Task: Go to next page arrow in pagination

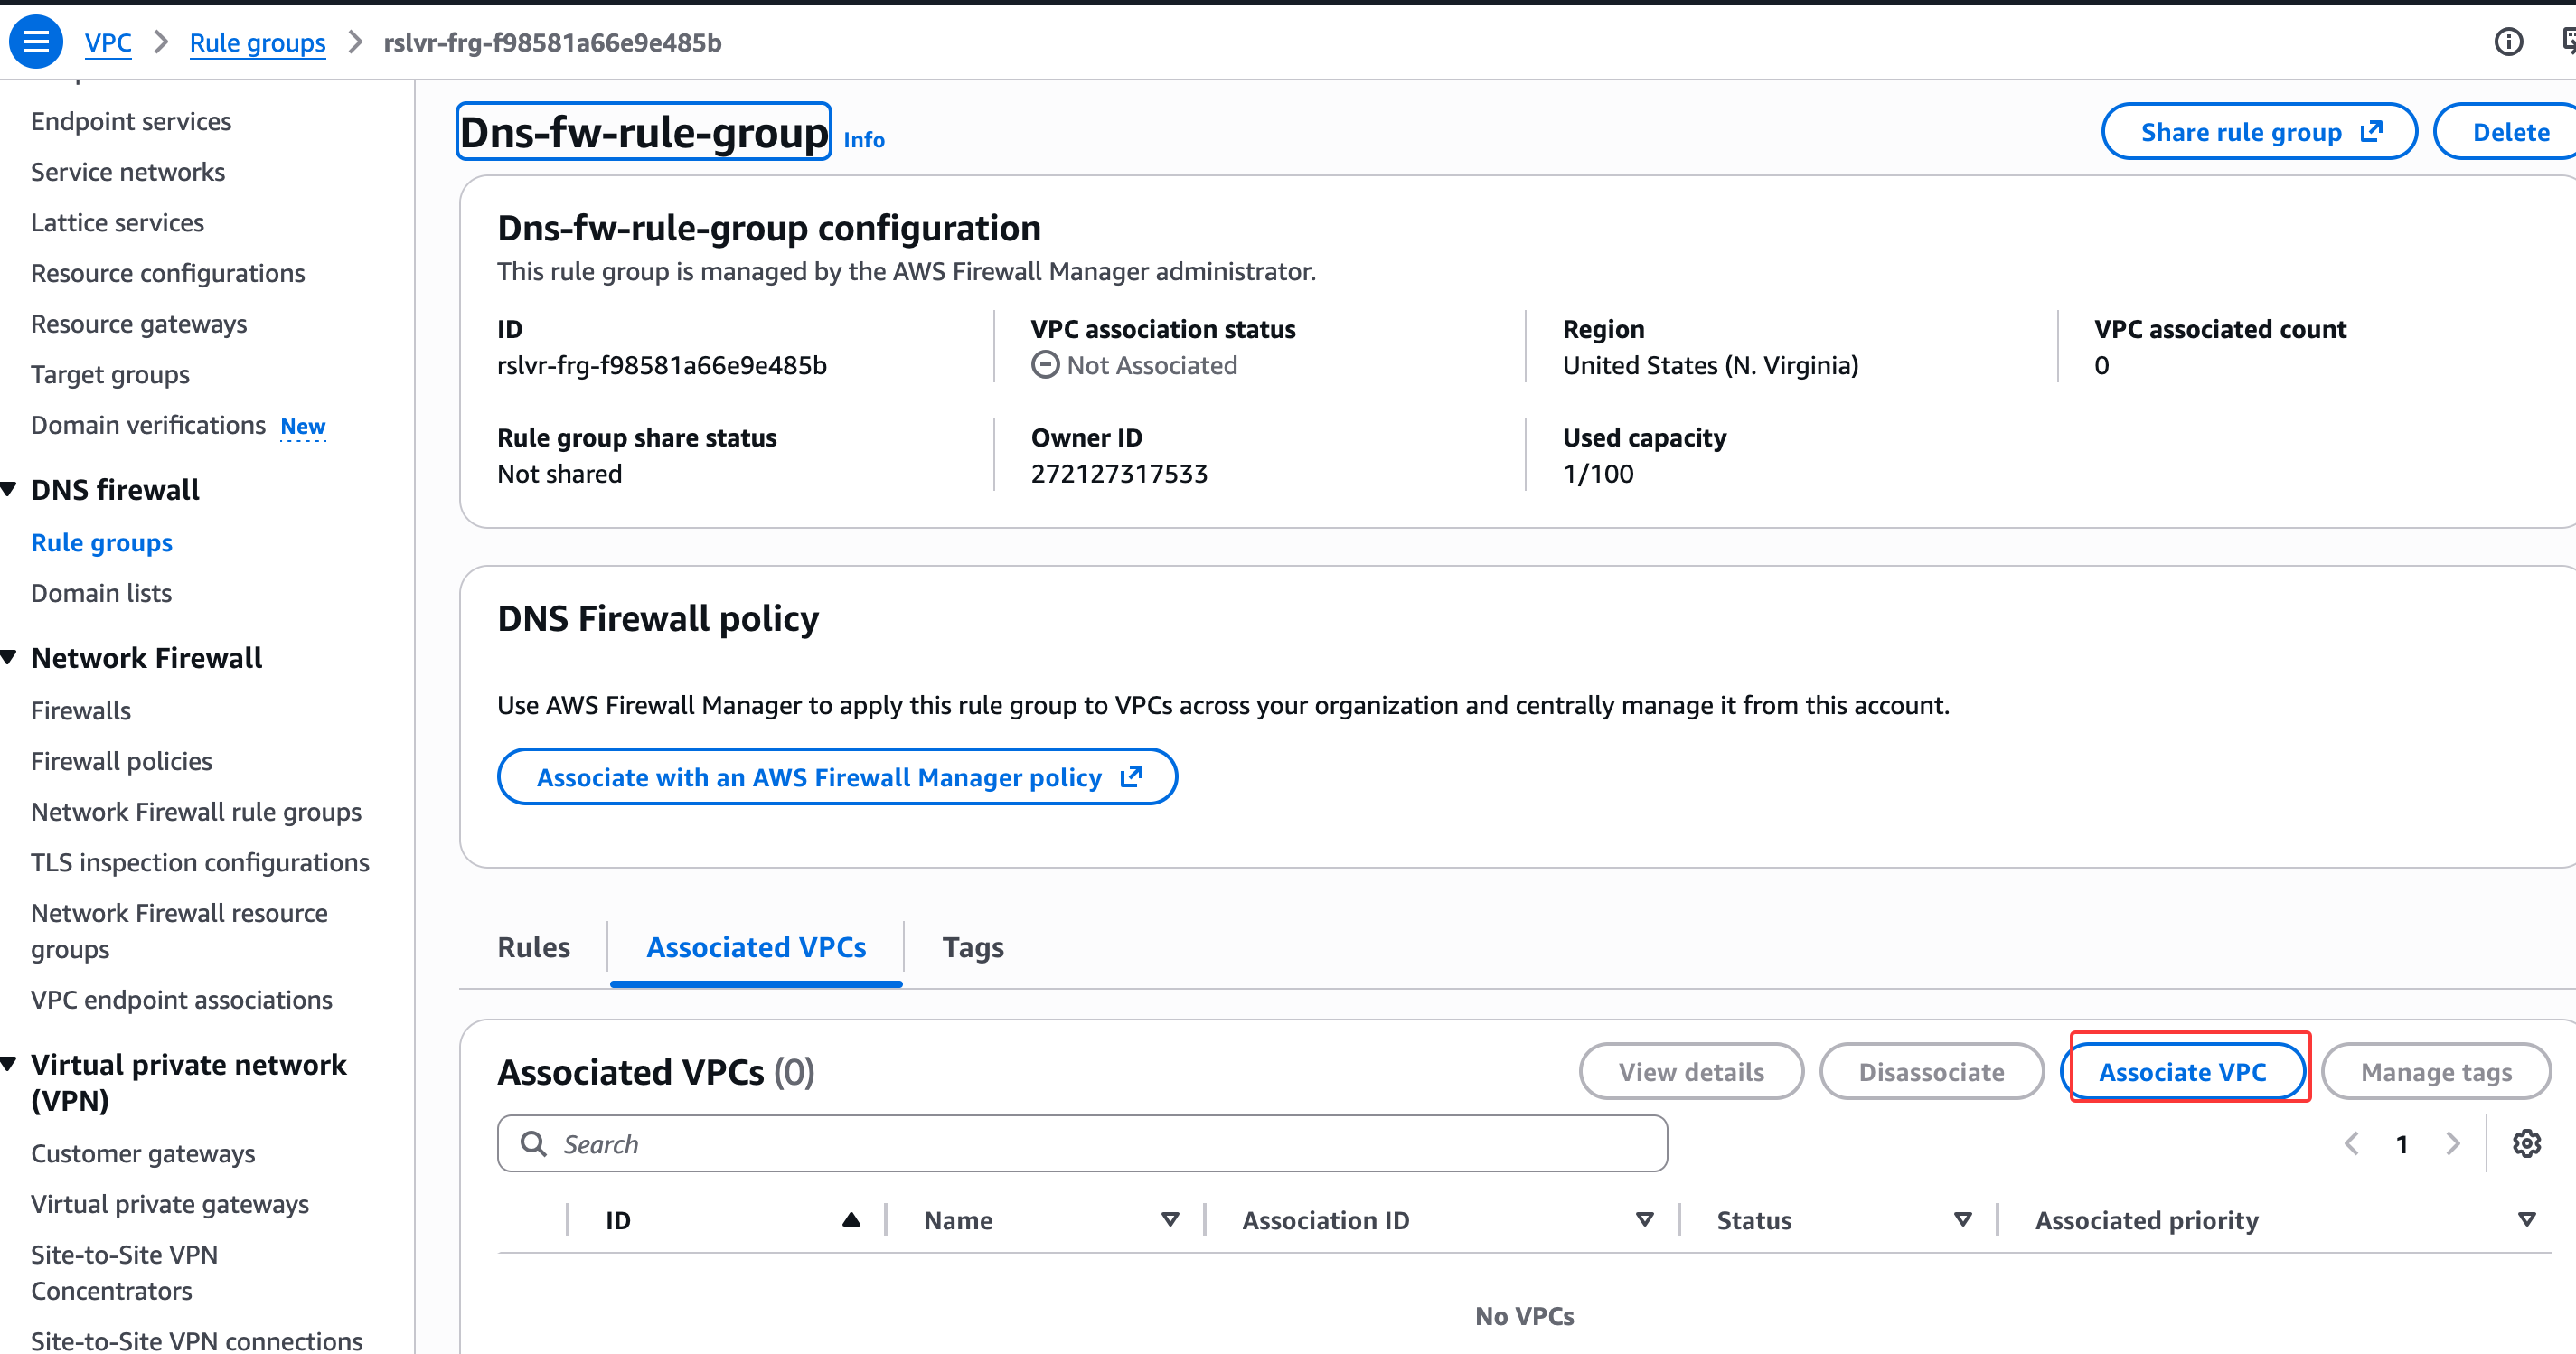Action: point(2453,1143)
